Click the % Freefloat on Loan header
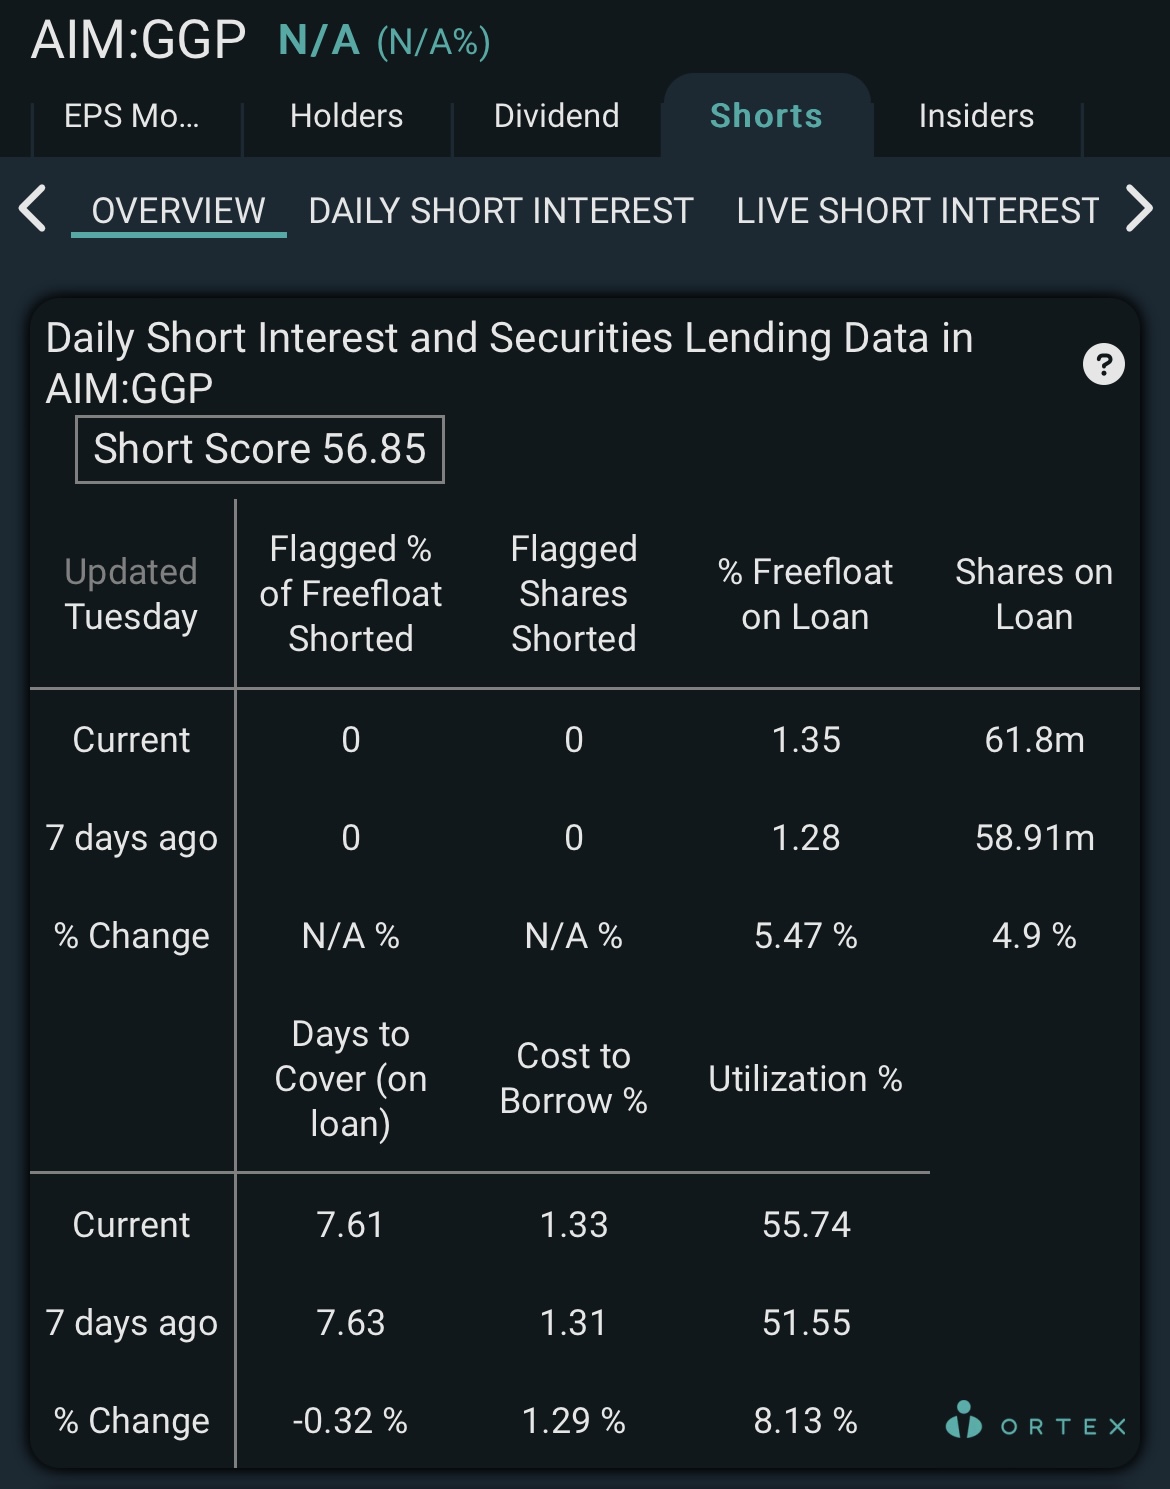This screenshot has height=1489, width=1170. point(806,594)
